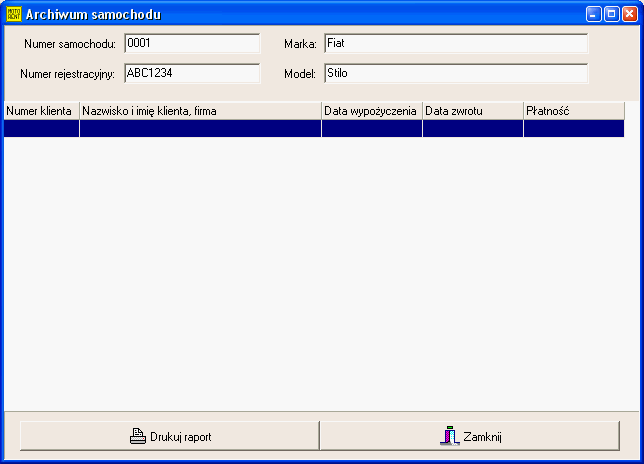Viewport: 644px width, 464px height.
Task: Click the Data zwrotu column header
Action: point(472,111)
